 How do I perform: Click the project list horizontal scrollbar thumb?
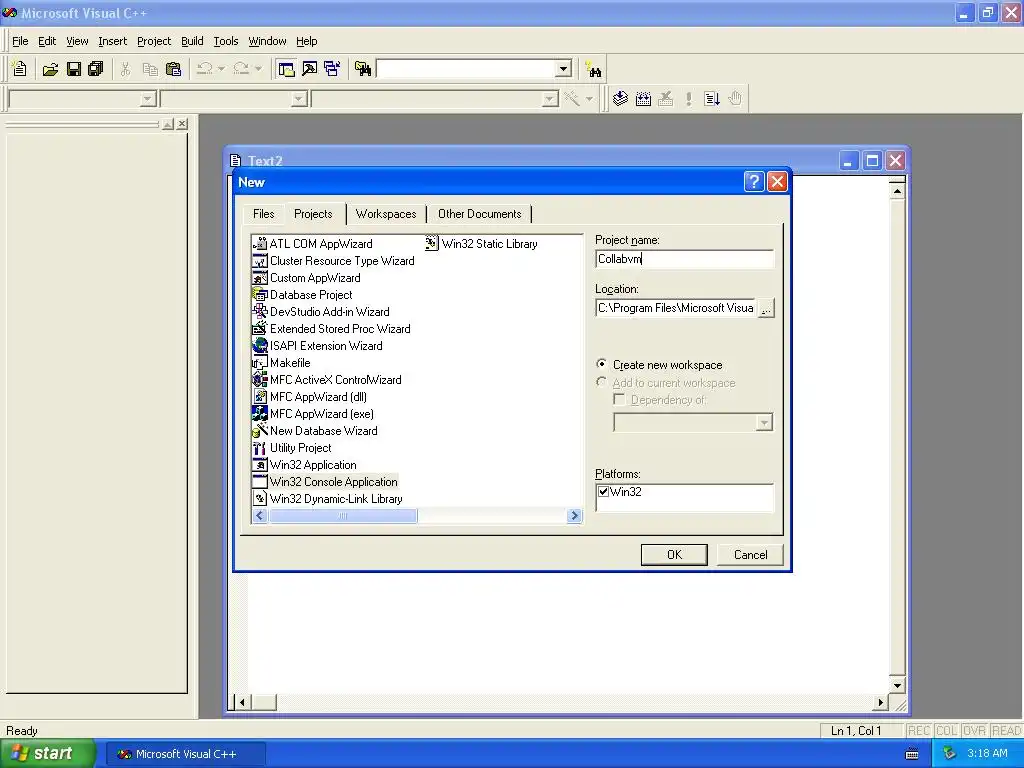(343, 516)
